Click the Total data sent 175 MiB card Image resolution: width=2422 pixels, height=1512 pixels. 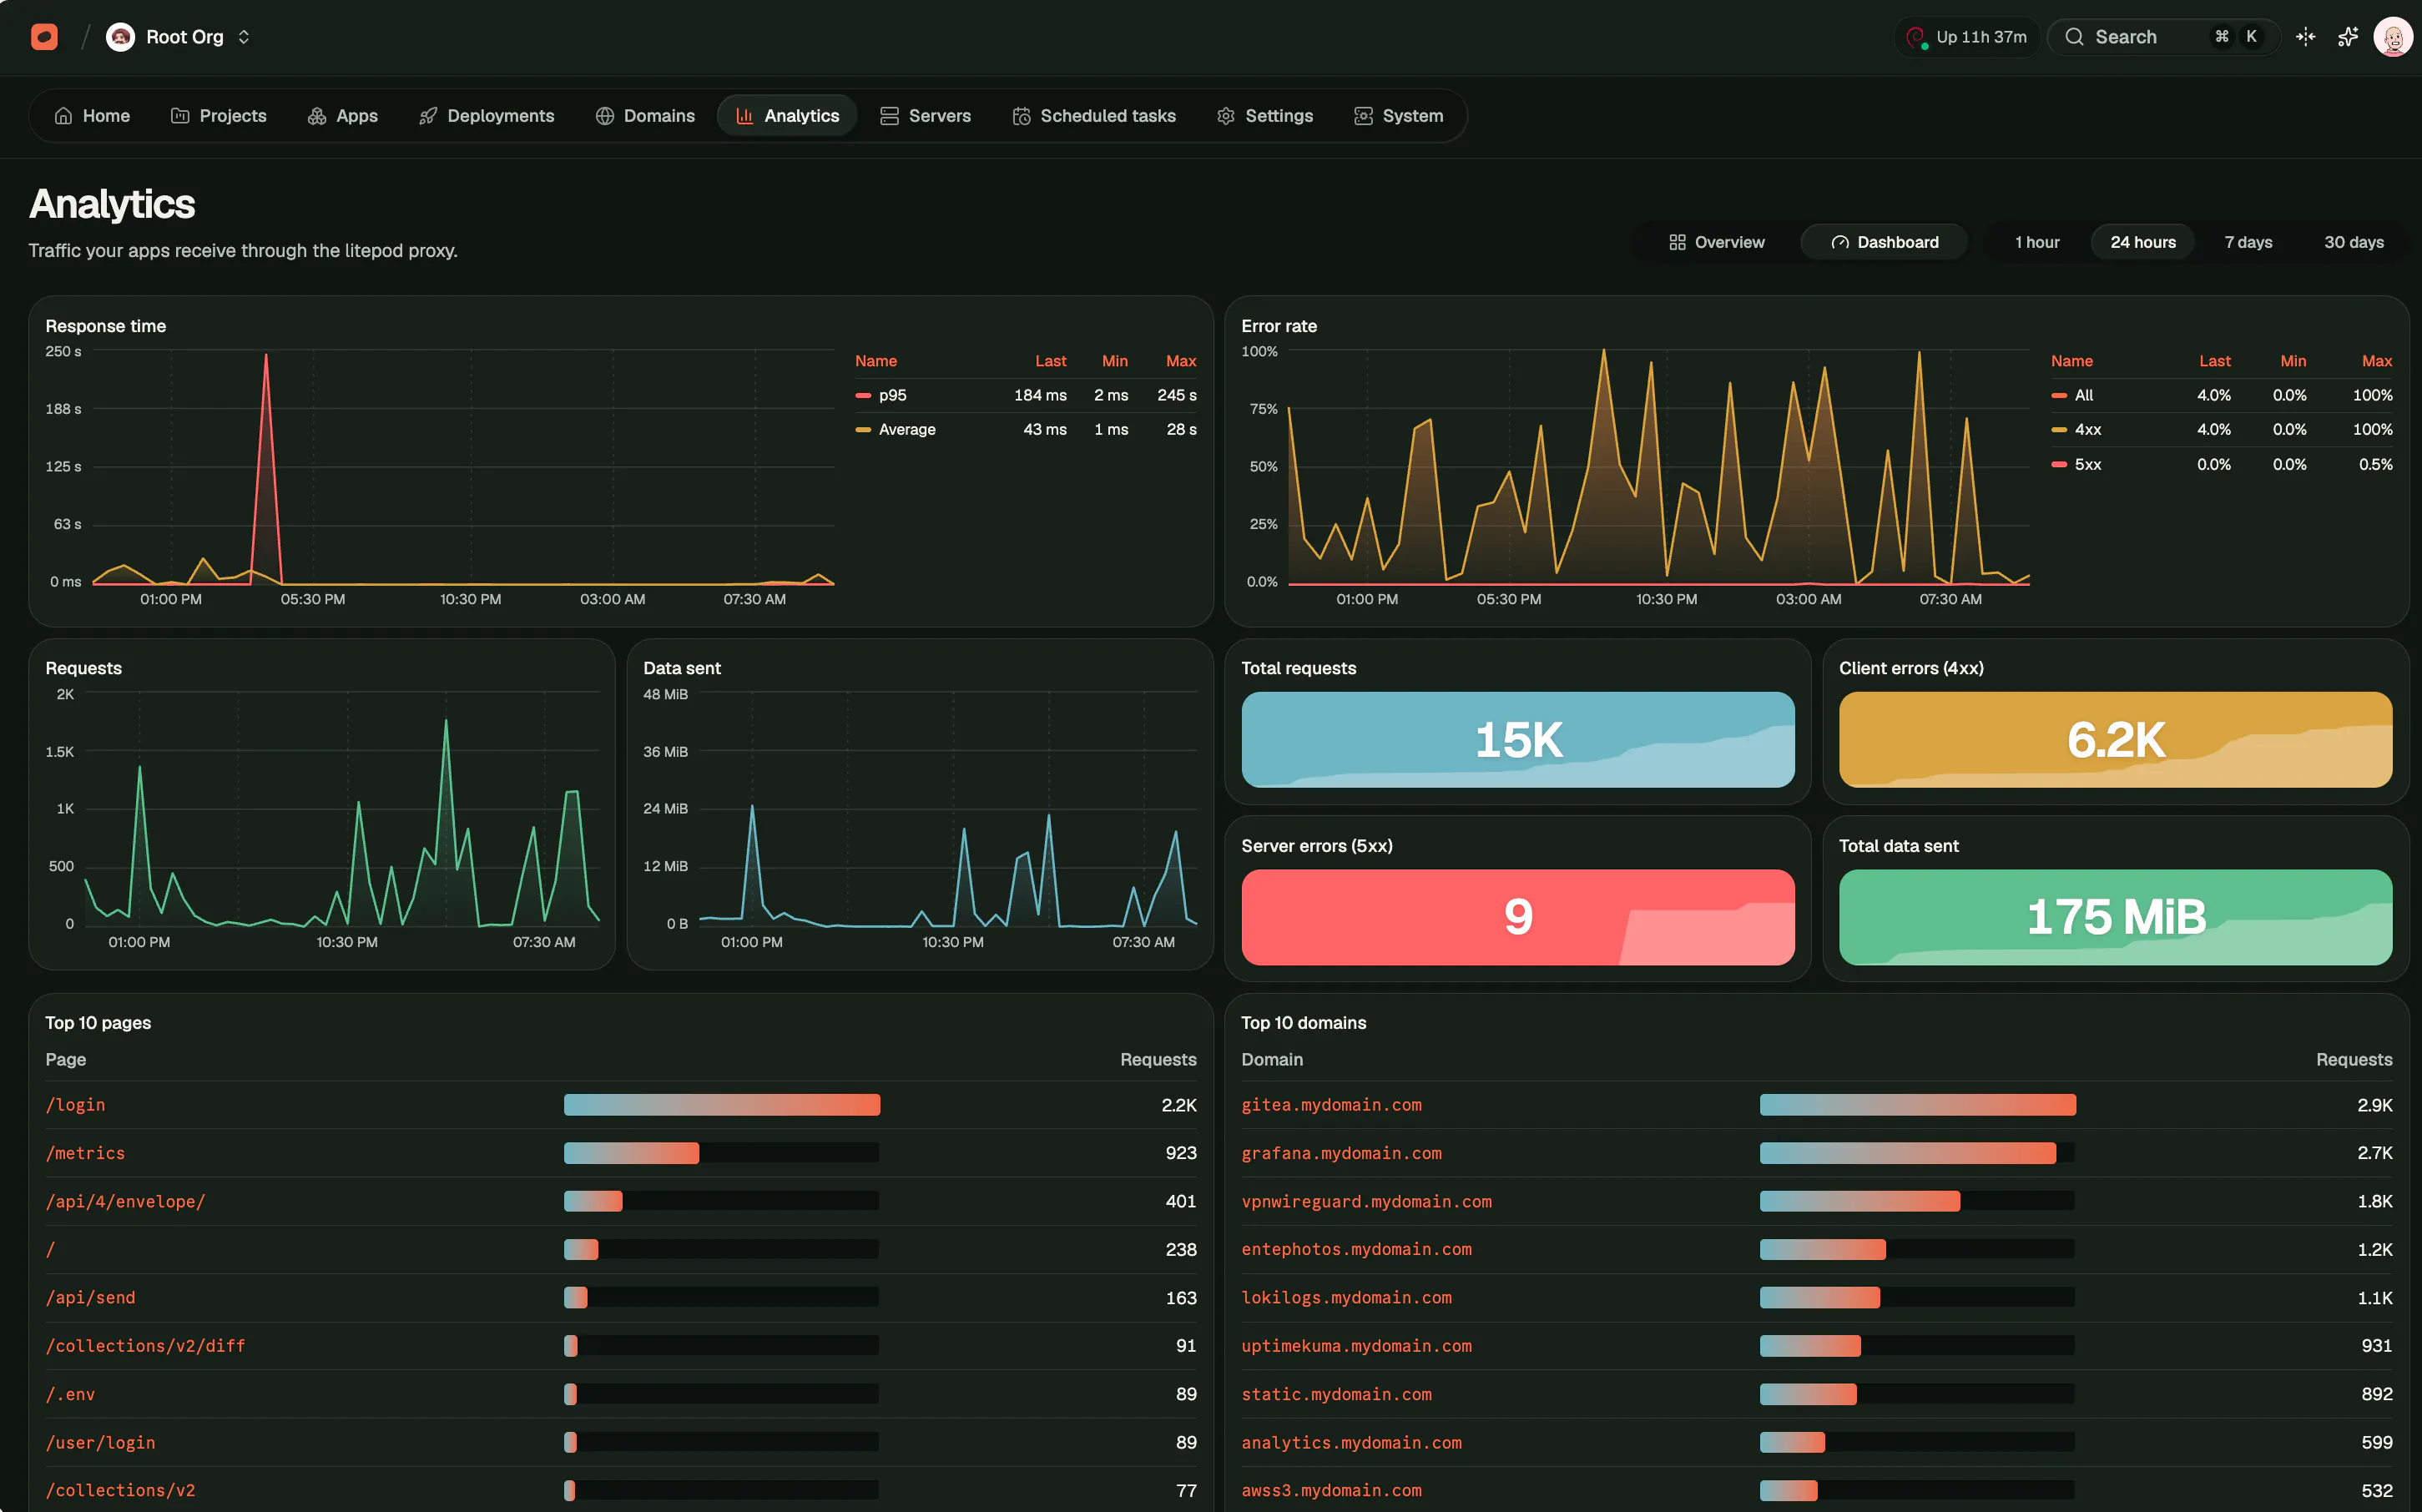[x=2115, y=917]
